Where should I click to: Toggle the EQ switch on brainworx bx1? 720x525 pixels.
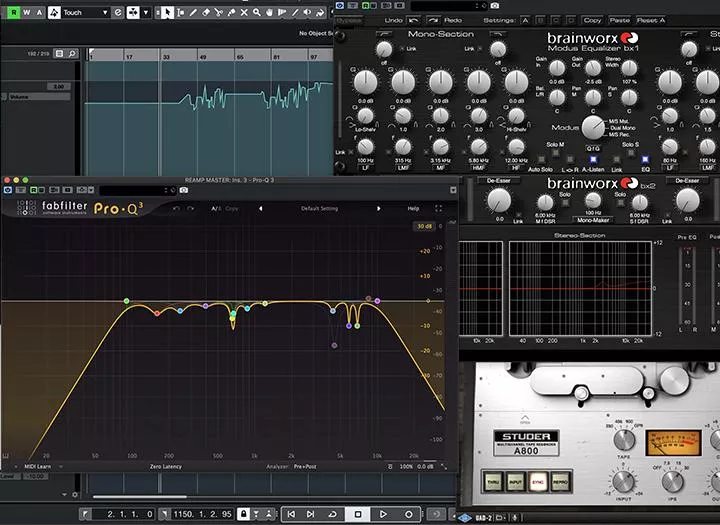[x=645, y=159]
